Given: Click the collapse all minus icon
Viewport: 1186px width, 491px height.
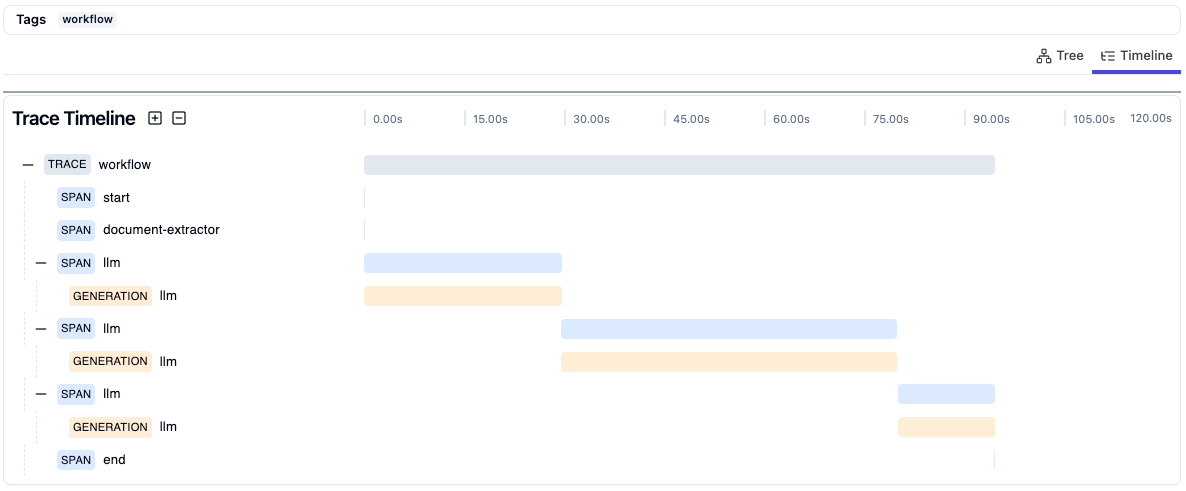Looking at the screenshot, I should [x=179, y=118].
